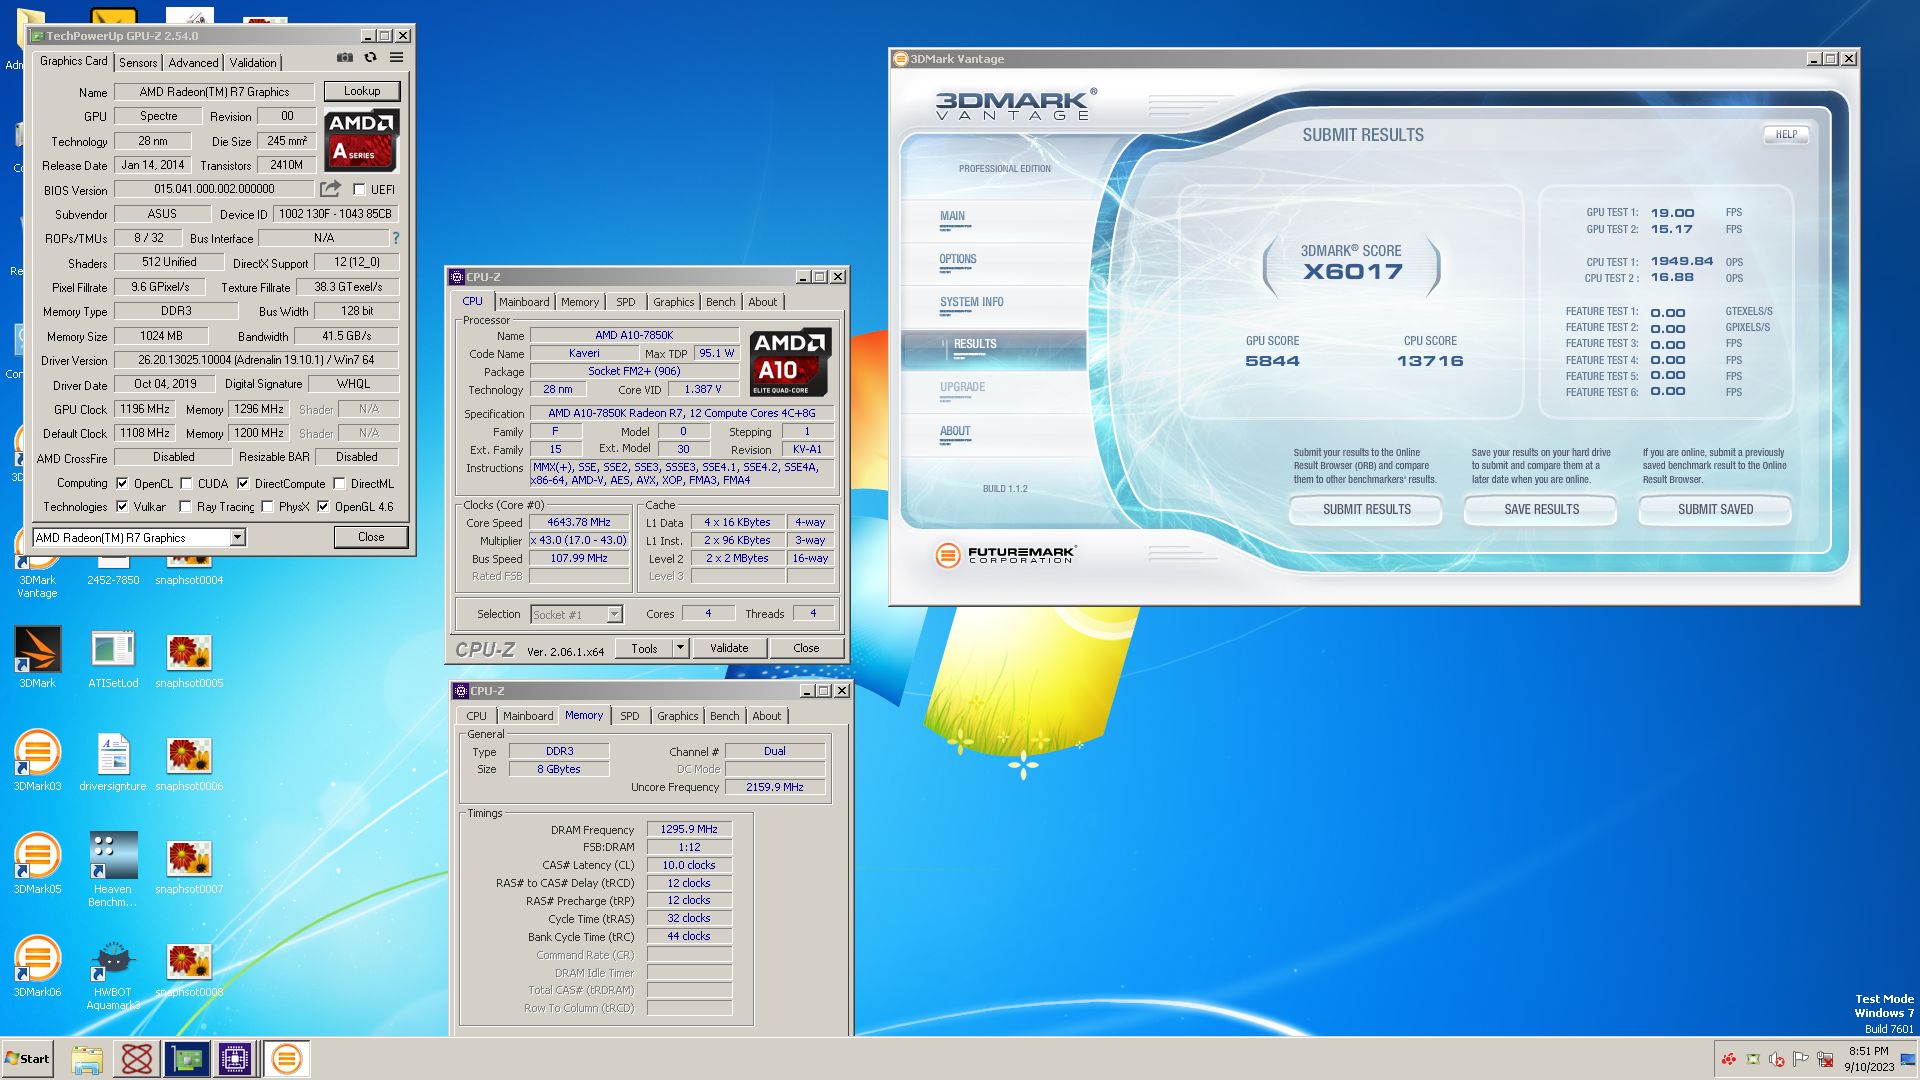The image size is (1920, 1080).
Task: Click Windows Explorer taskbar icon
Action: 87,1059
